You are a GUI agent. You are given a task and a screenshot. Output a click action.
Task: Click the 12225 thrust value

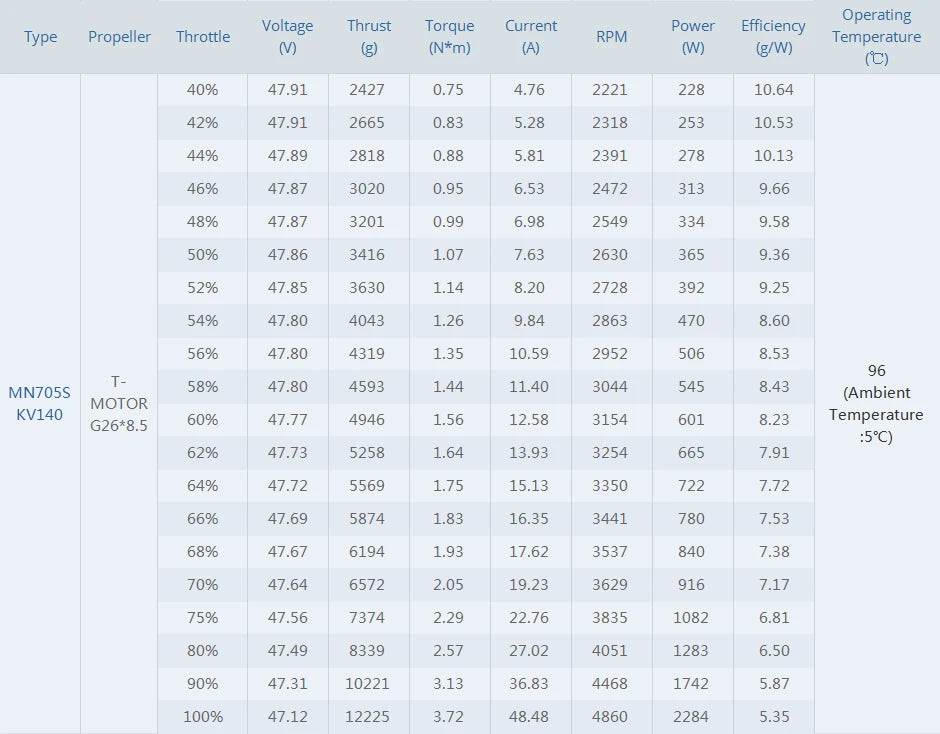(x=369, y=717)
